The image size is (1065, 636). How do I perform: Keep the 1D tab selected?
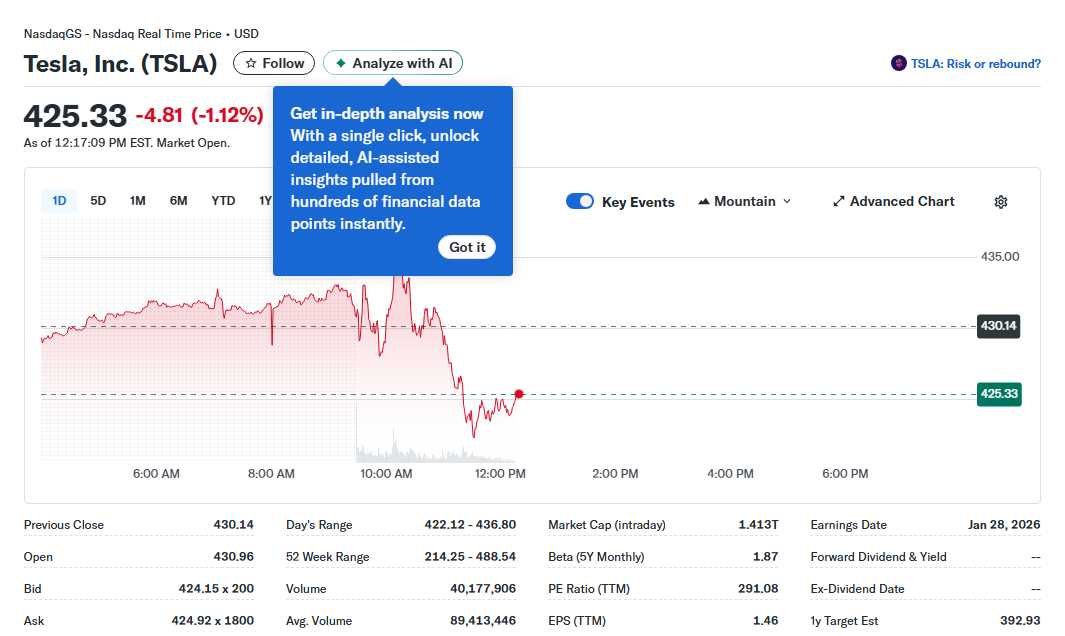pyautogui.click(x=59, y=200)
